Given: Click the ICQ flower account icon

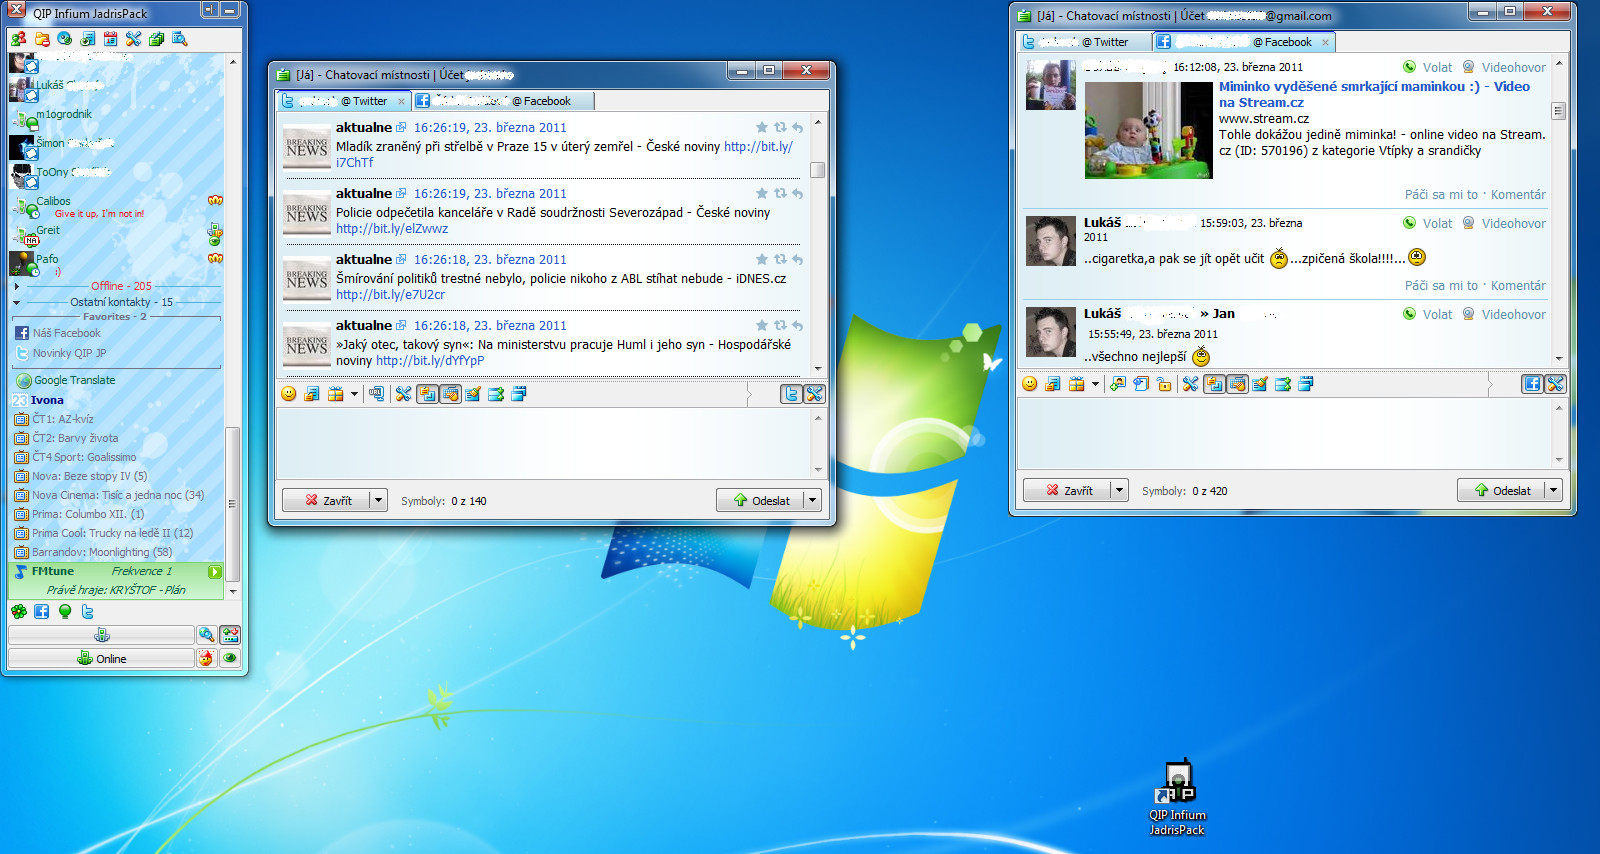Looking at the screenshot, I should click(x=18, y=611).
